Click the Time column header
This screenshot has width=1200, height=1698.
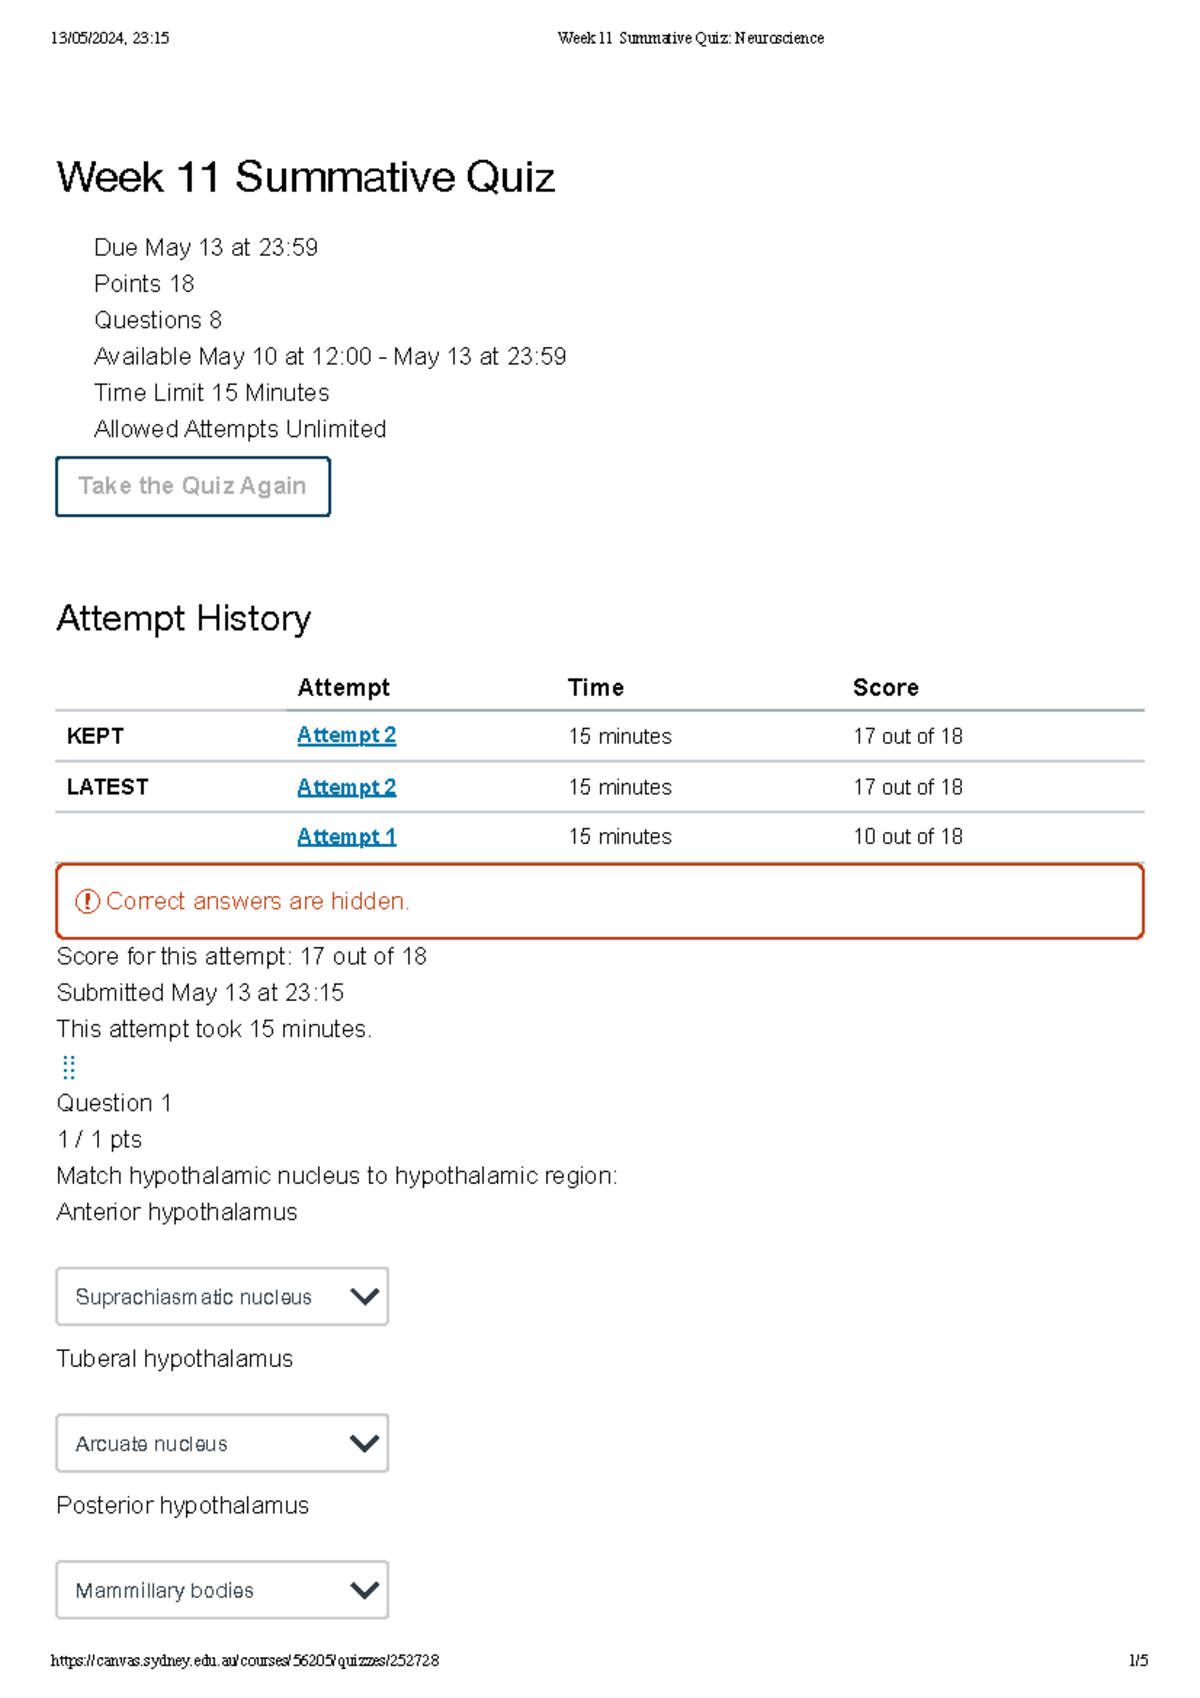(595, 688)
